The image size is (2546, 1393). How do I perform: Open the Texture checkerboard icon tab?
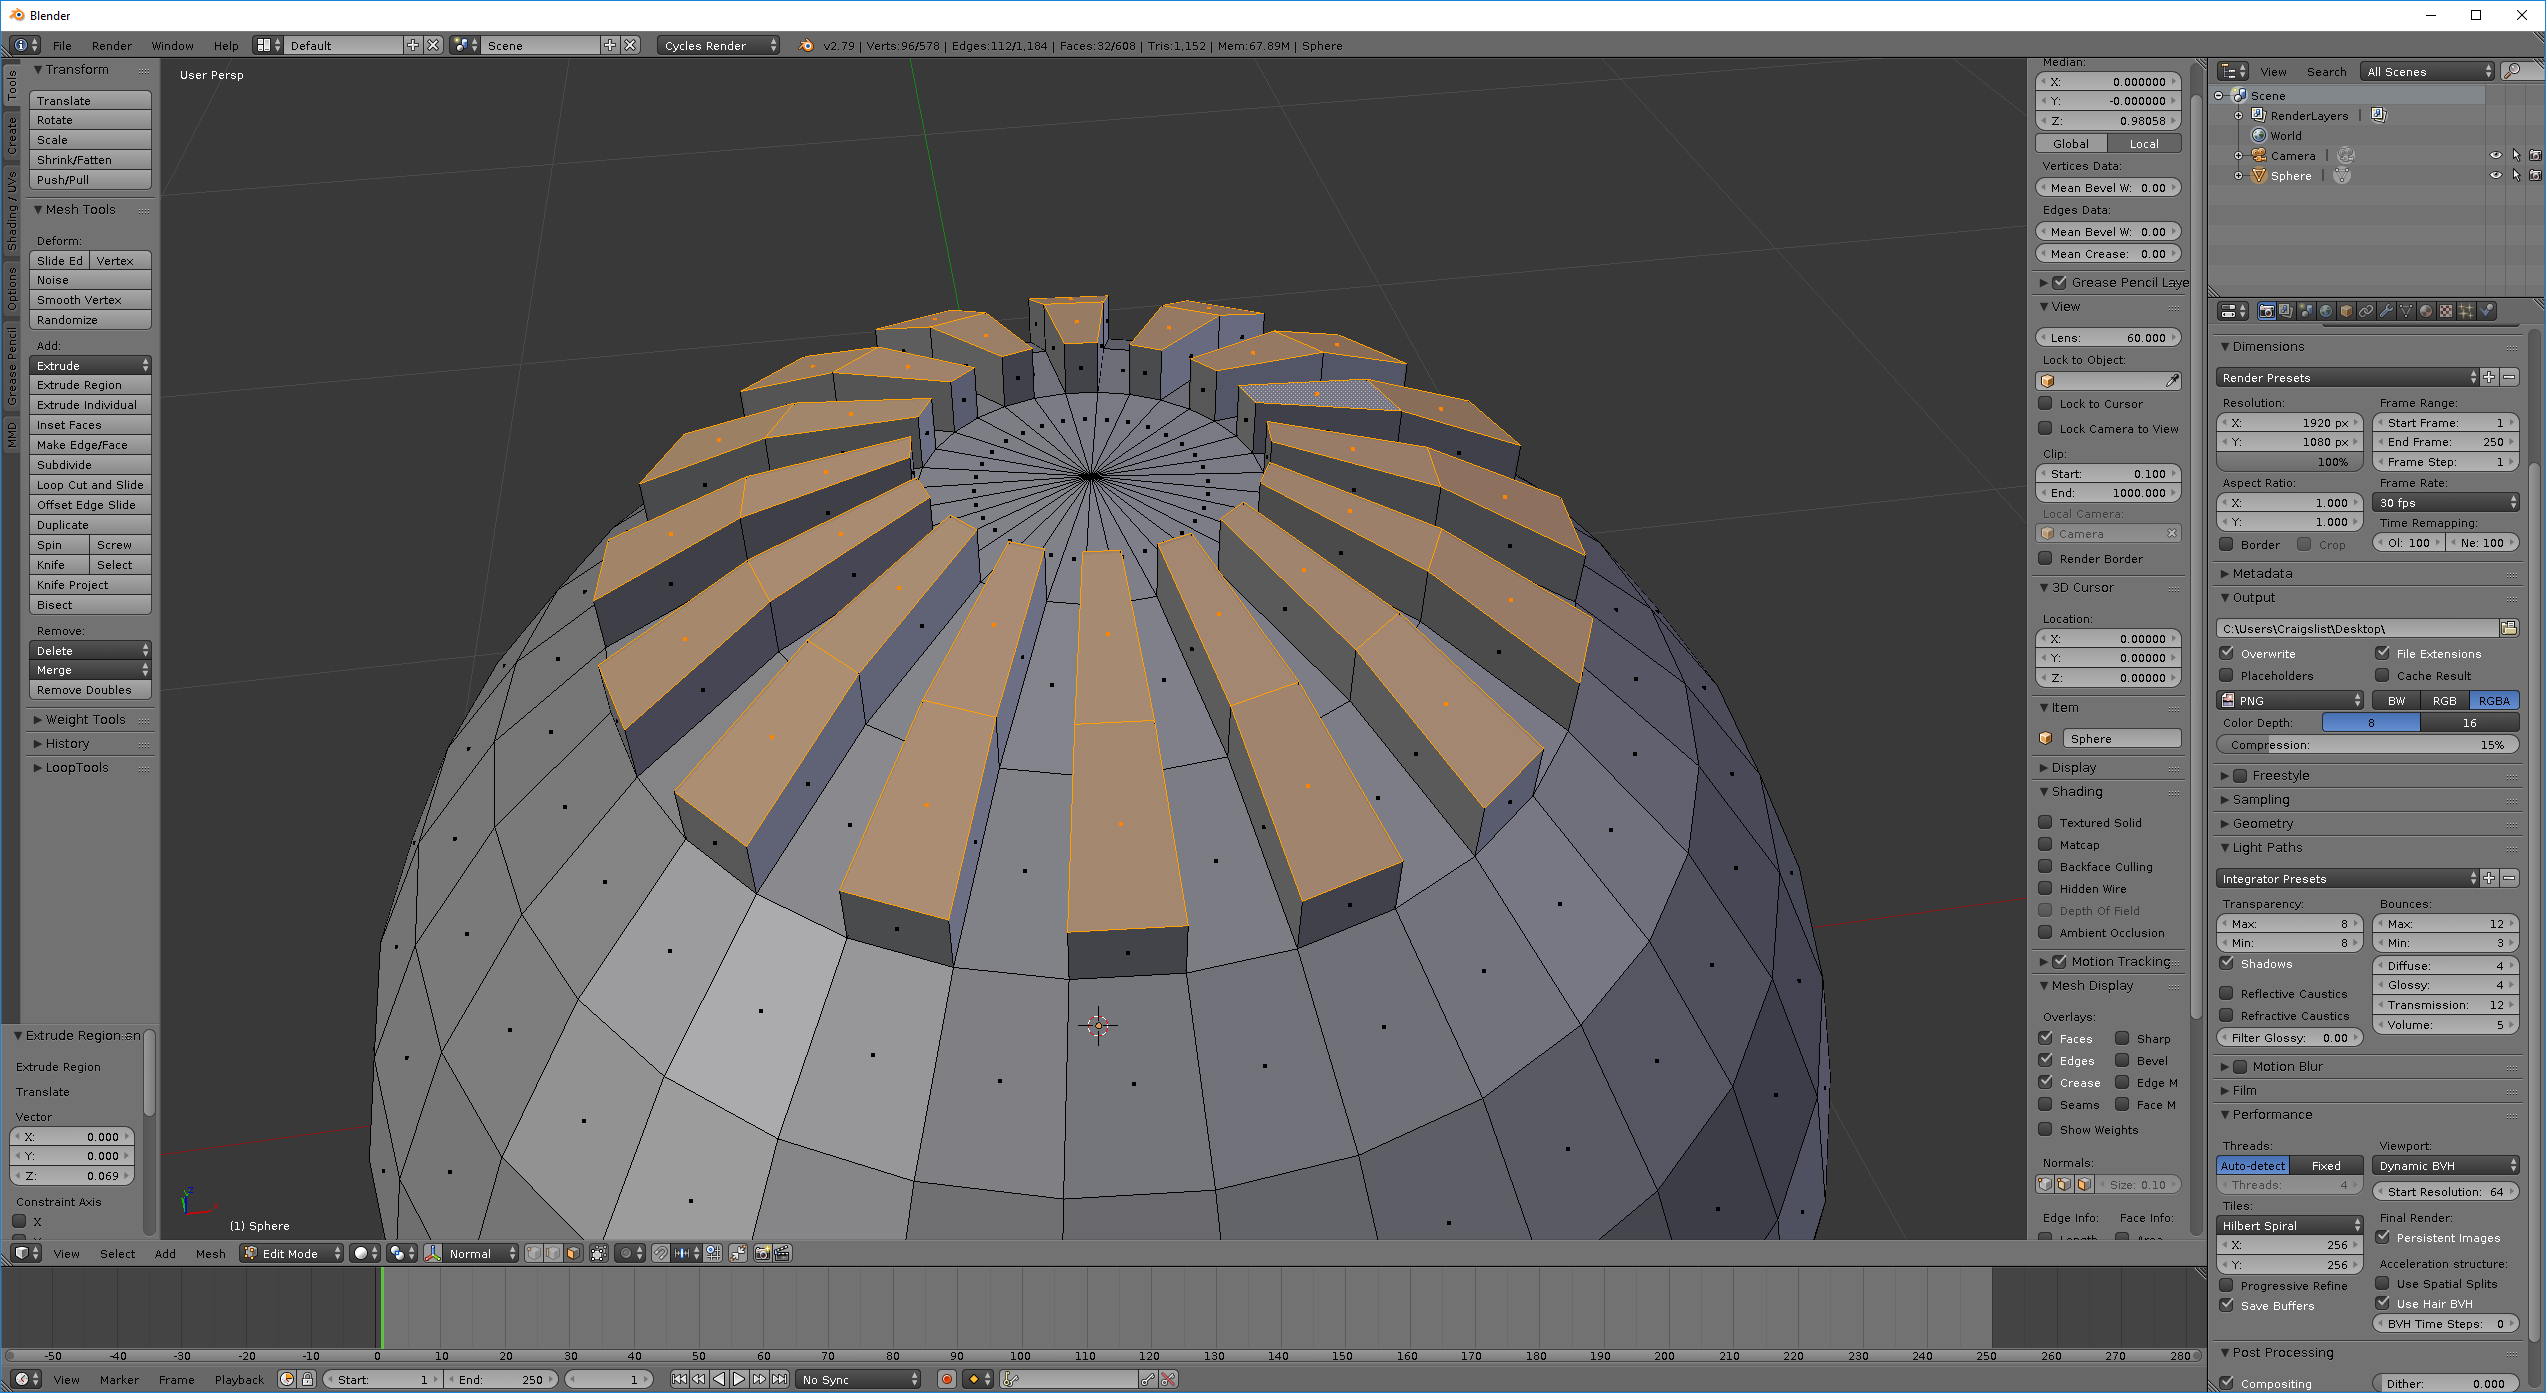[2446, 311]
